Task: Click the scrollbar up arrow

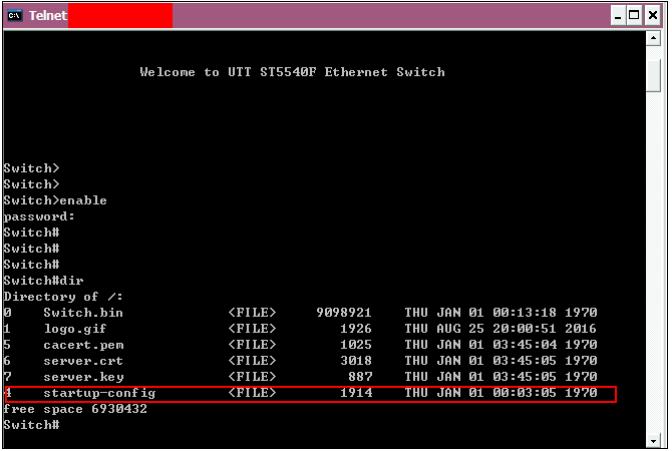Action: click(653, 38)
